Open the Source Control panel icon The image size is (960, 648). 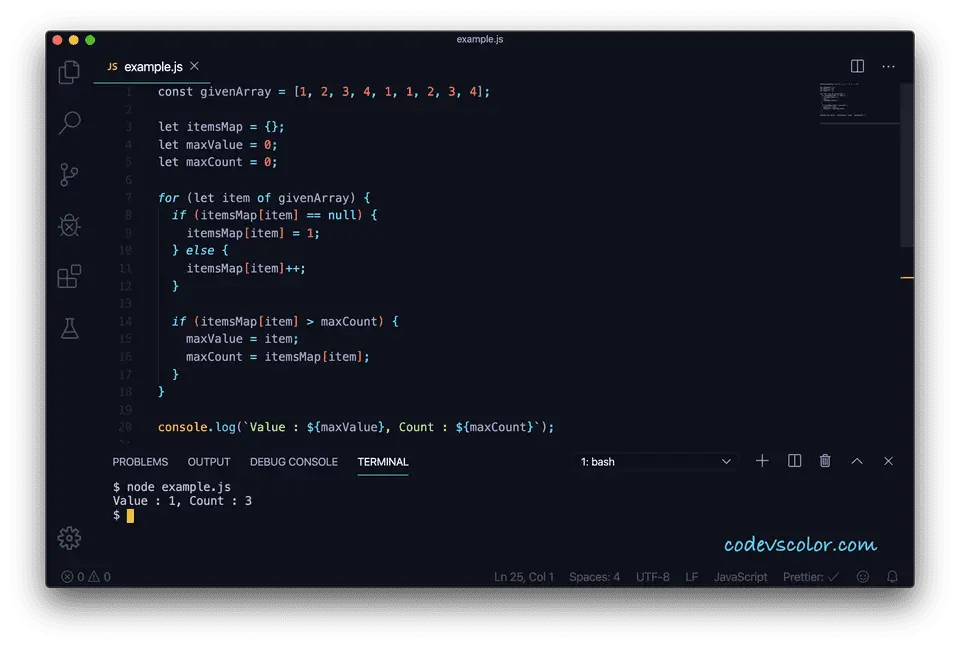tap(69, 174)
